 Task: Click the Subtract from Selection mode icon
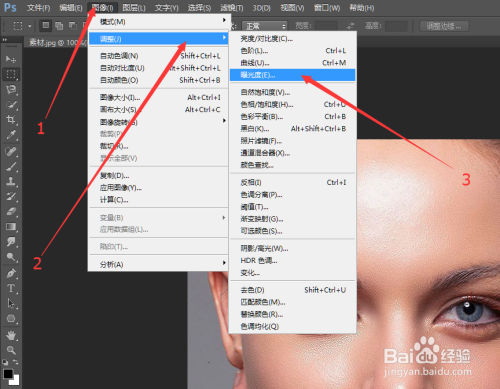[x=72, y=25]
